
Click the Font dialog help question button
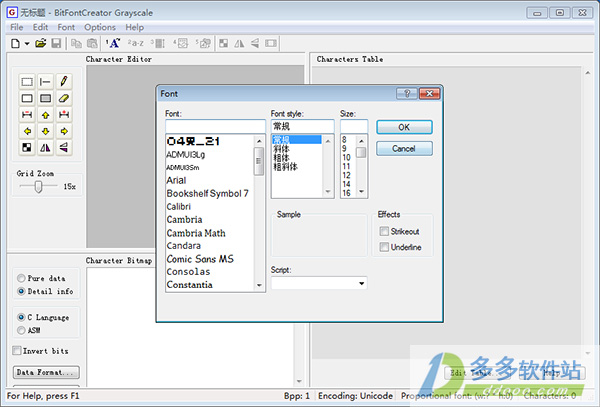point(407,93)
